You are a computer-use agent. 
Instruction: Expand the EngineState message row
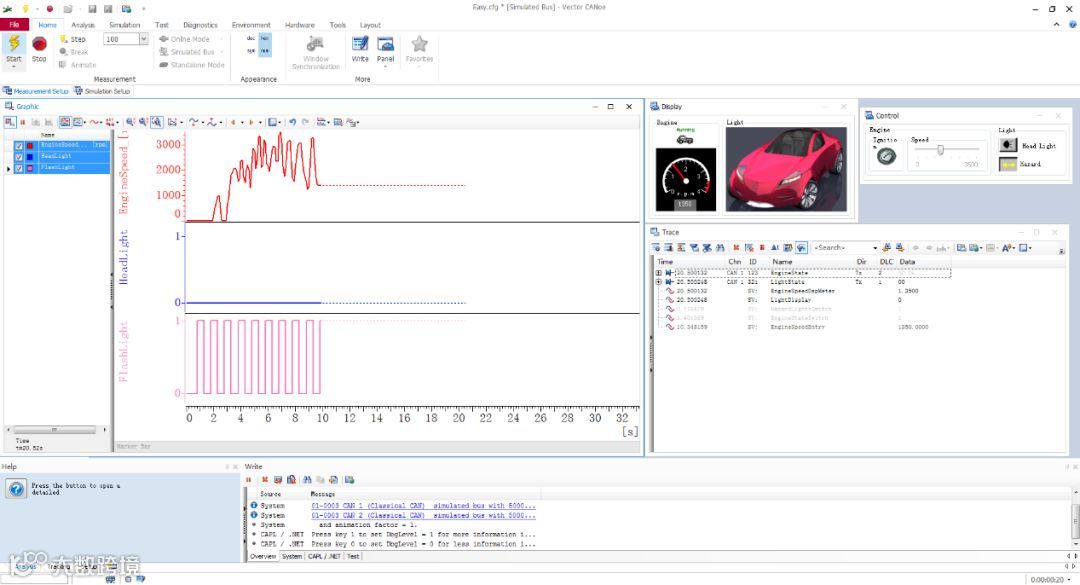click(x=658, y=272)
